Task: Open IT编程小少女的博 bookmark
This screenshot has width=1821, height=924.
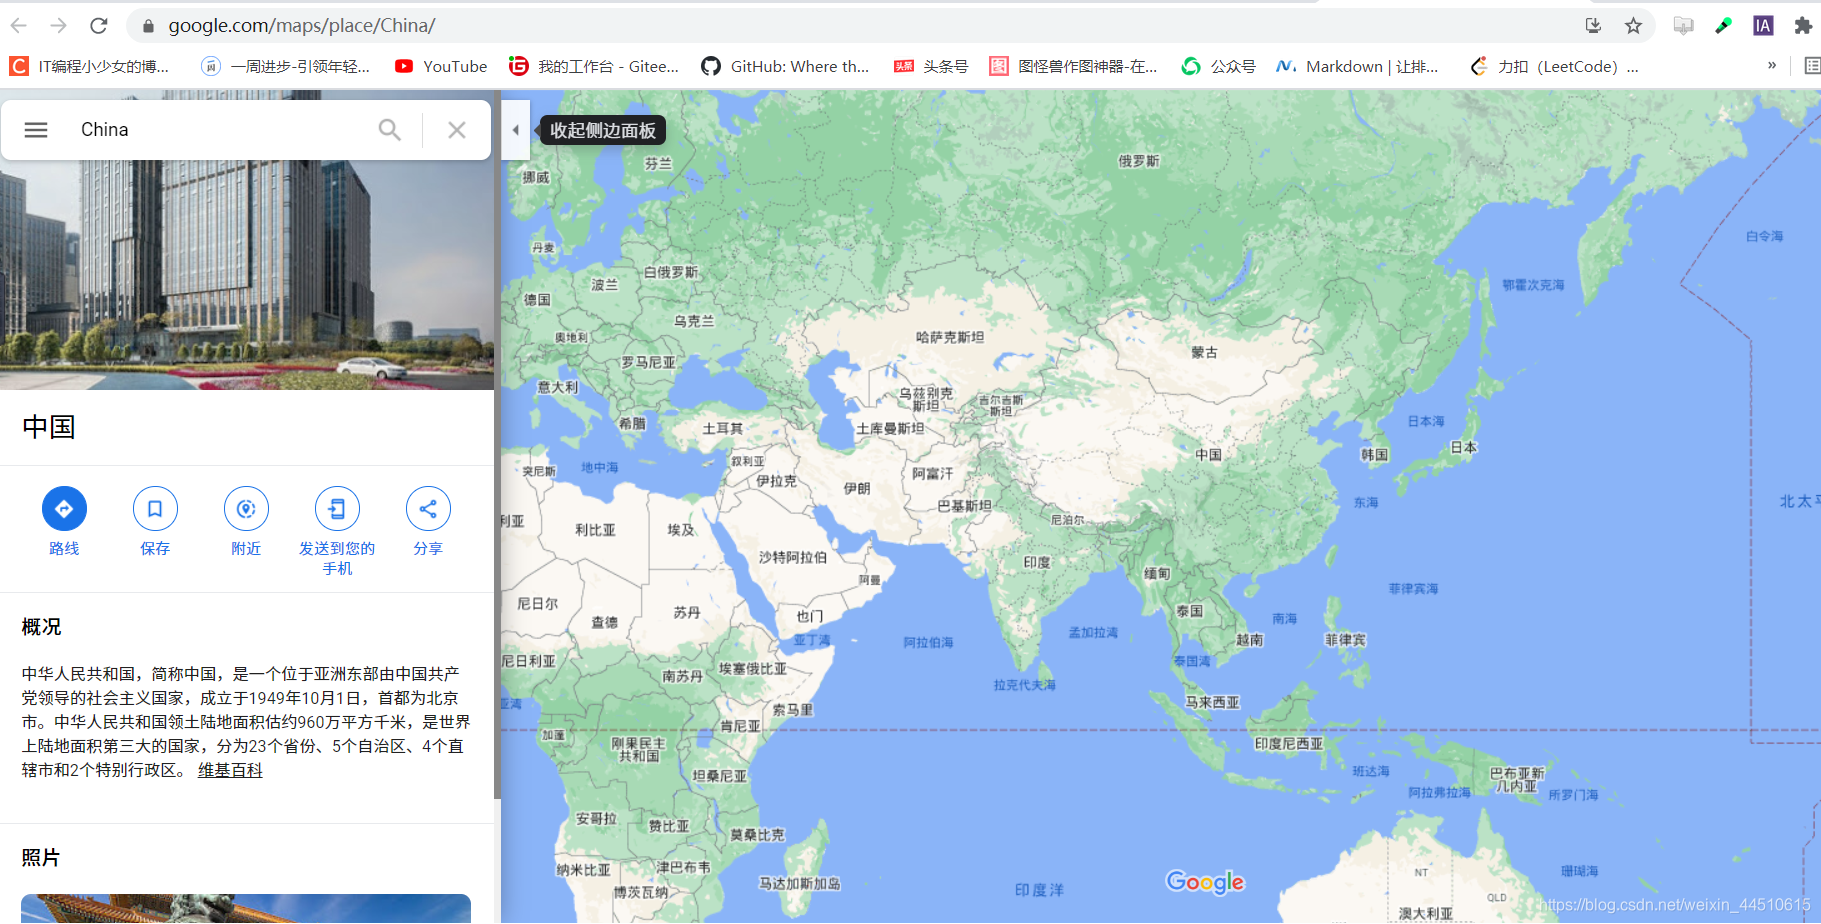Action: click(90, 67)
